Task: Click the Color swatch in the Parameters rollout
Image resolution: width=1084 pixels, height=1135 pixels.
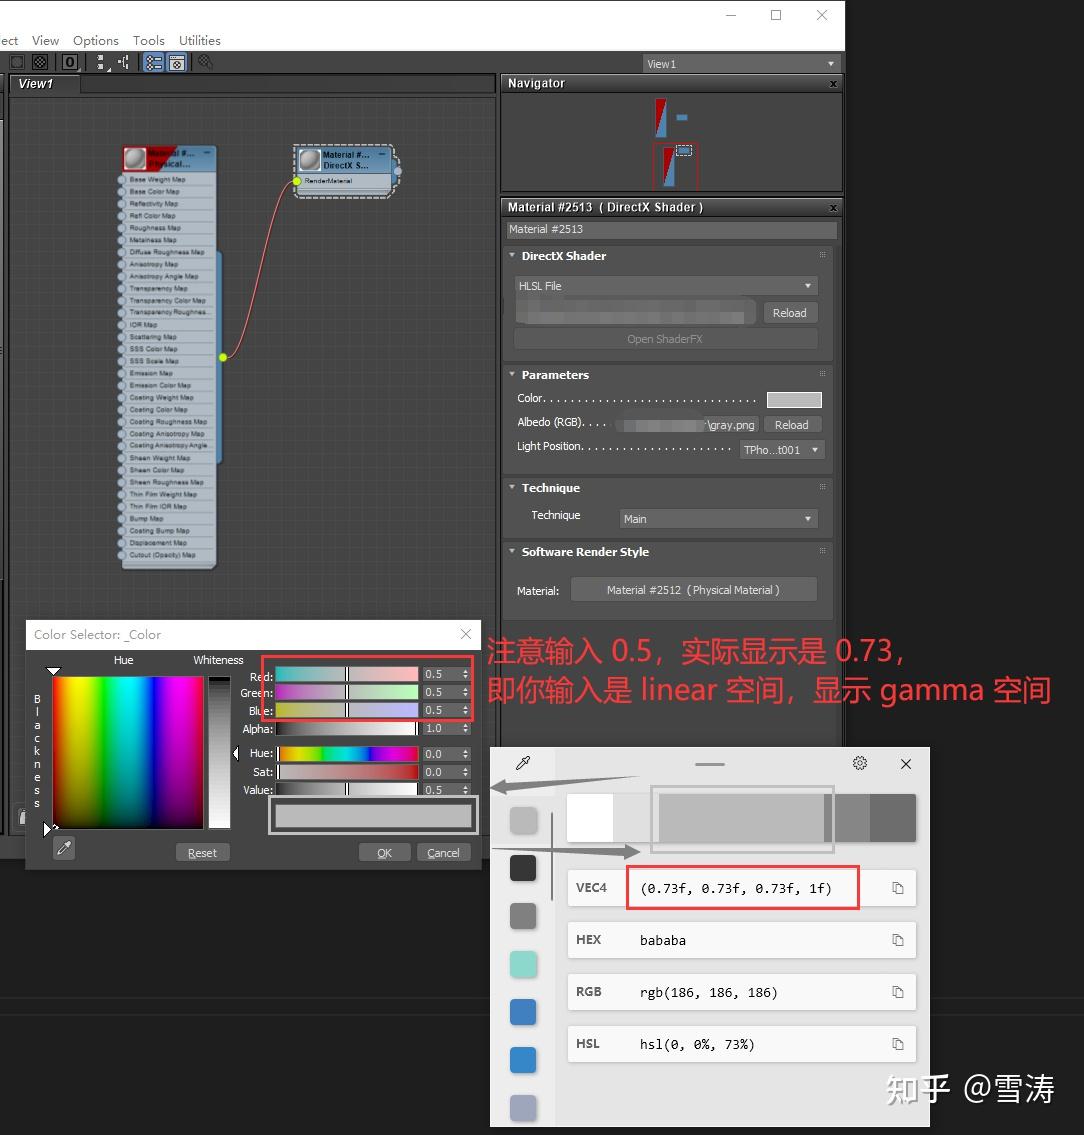Action: tap(795, 398)
